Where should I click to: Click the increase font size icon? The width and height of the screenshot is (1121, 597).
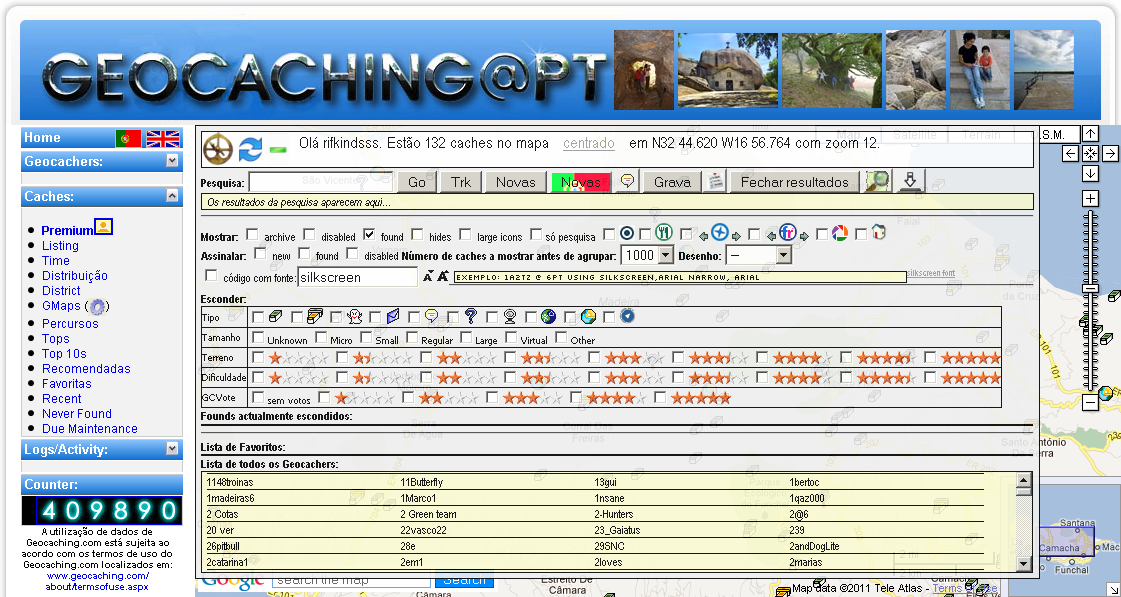(443, 277)
